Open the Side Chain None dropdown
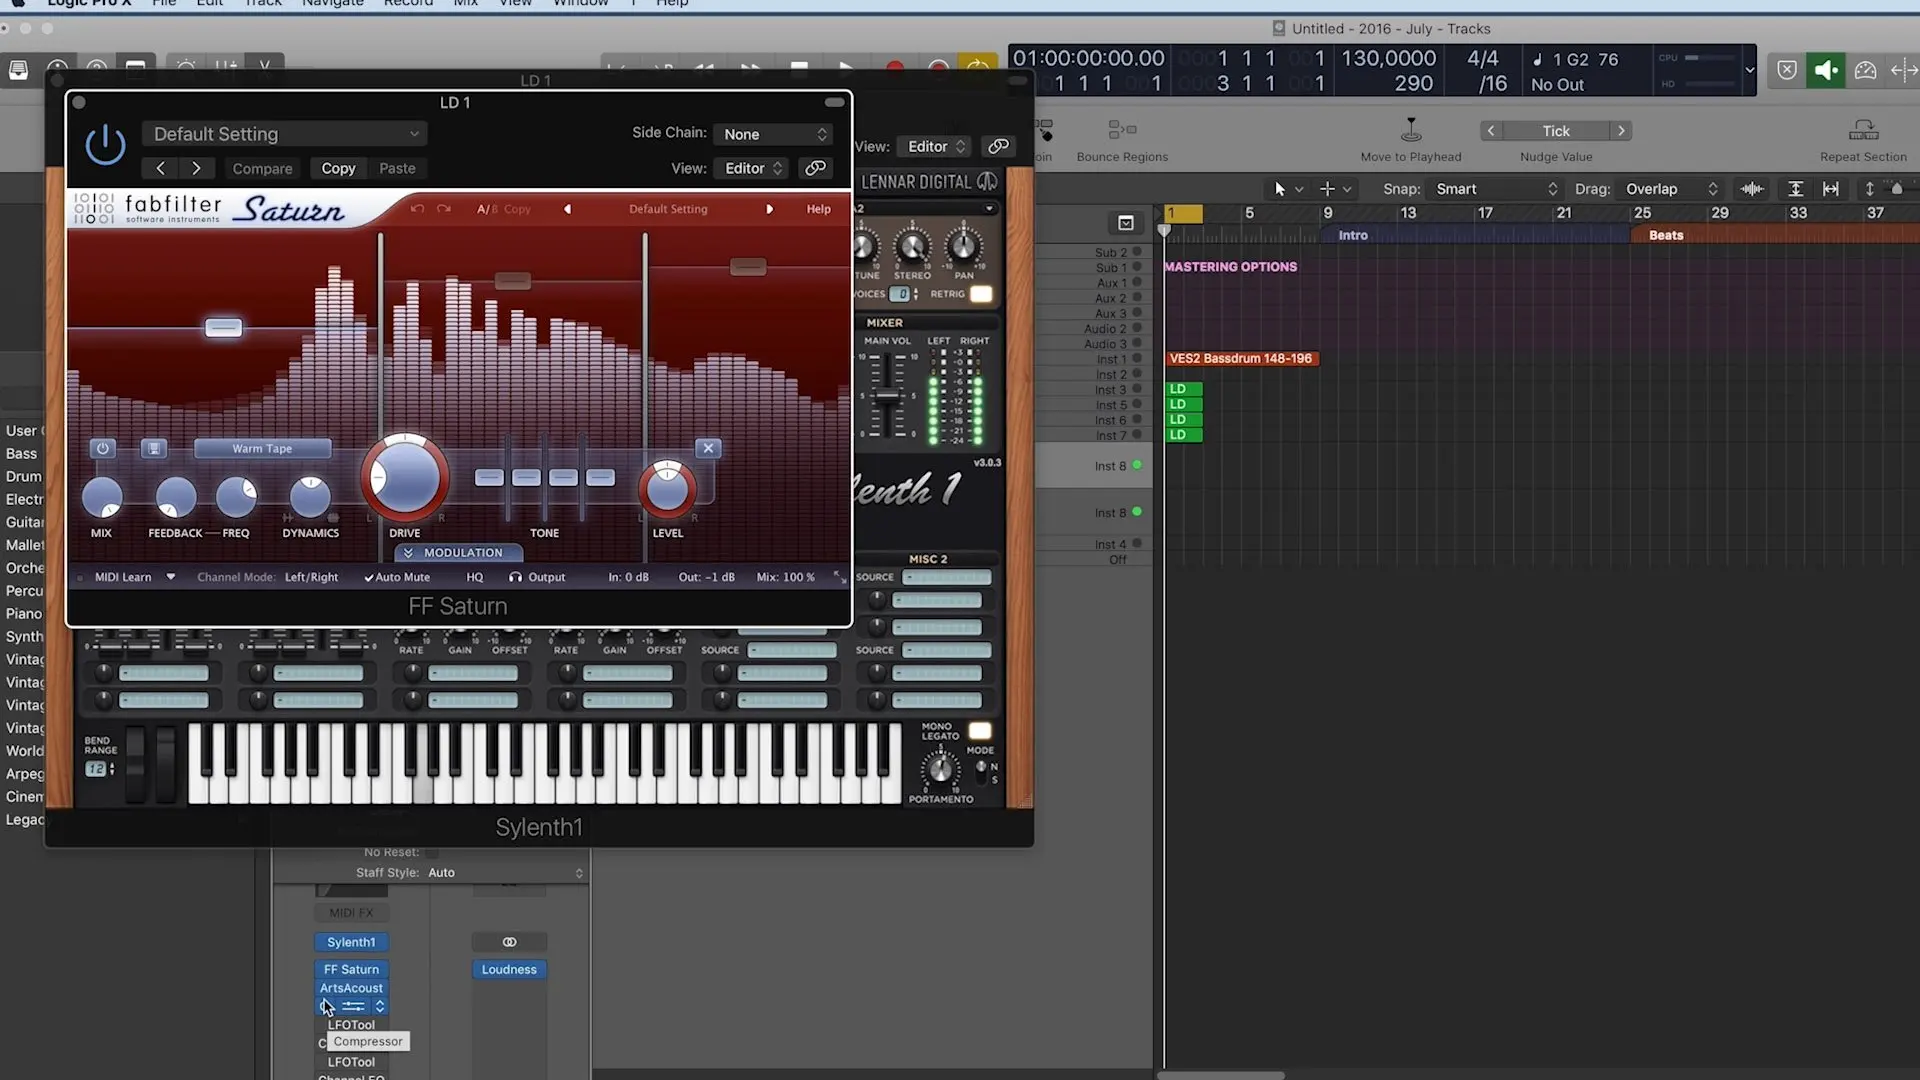Screen dimensions: 1920x1080 click(775, 134)
